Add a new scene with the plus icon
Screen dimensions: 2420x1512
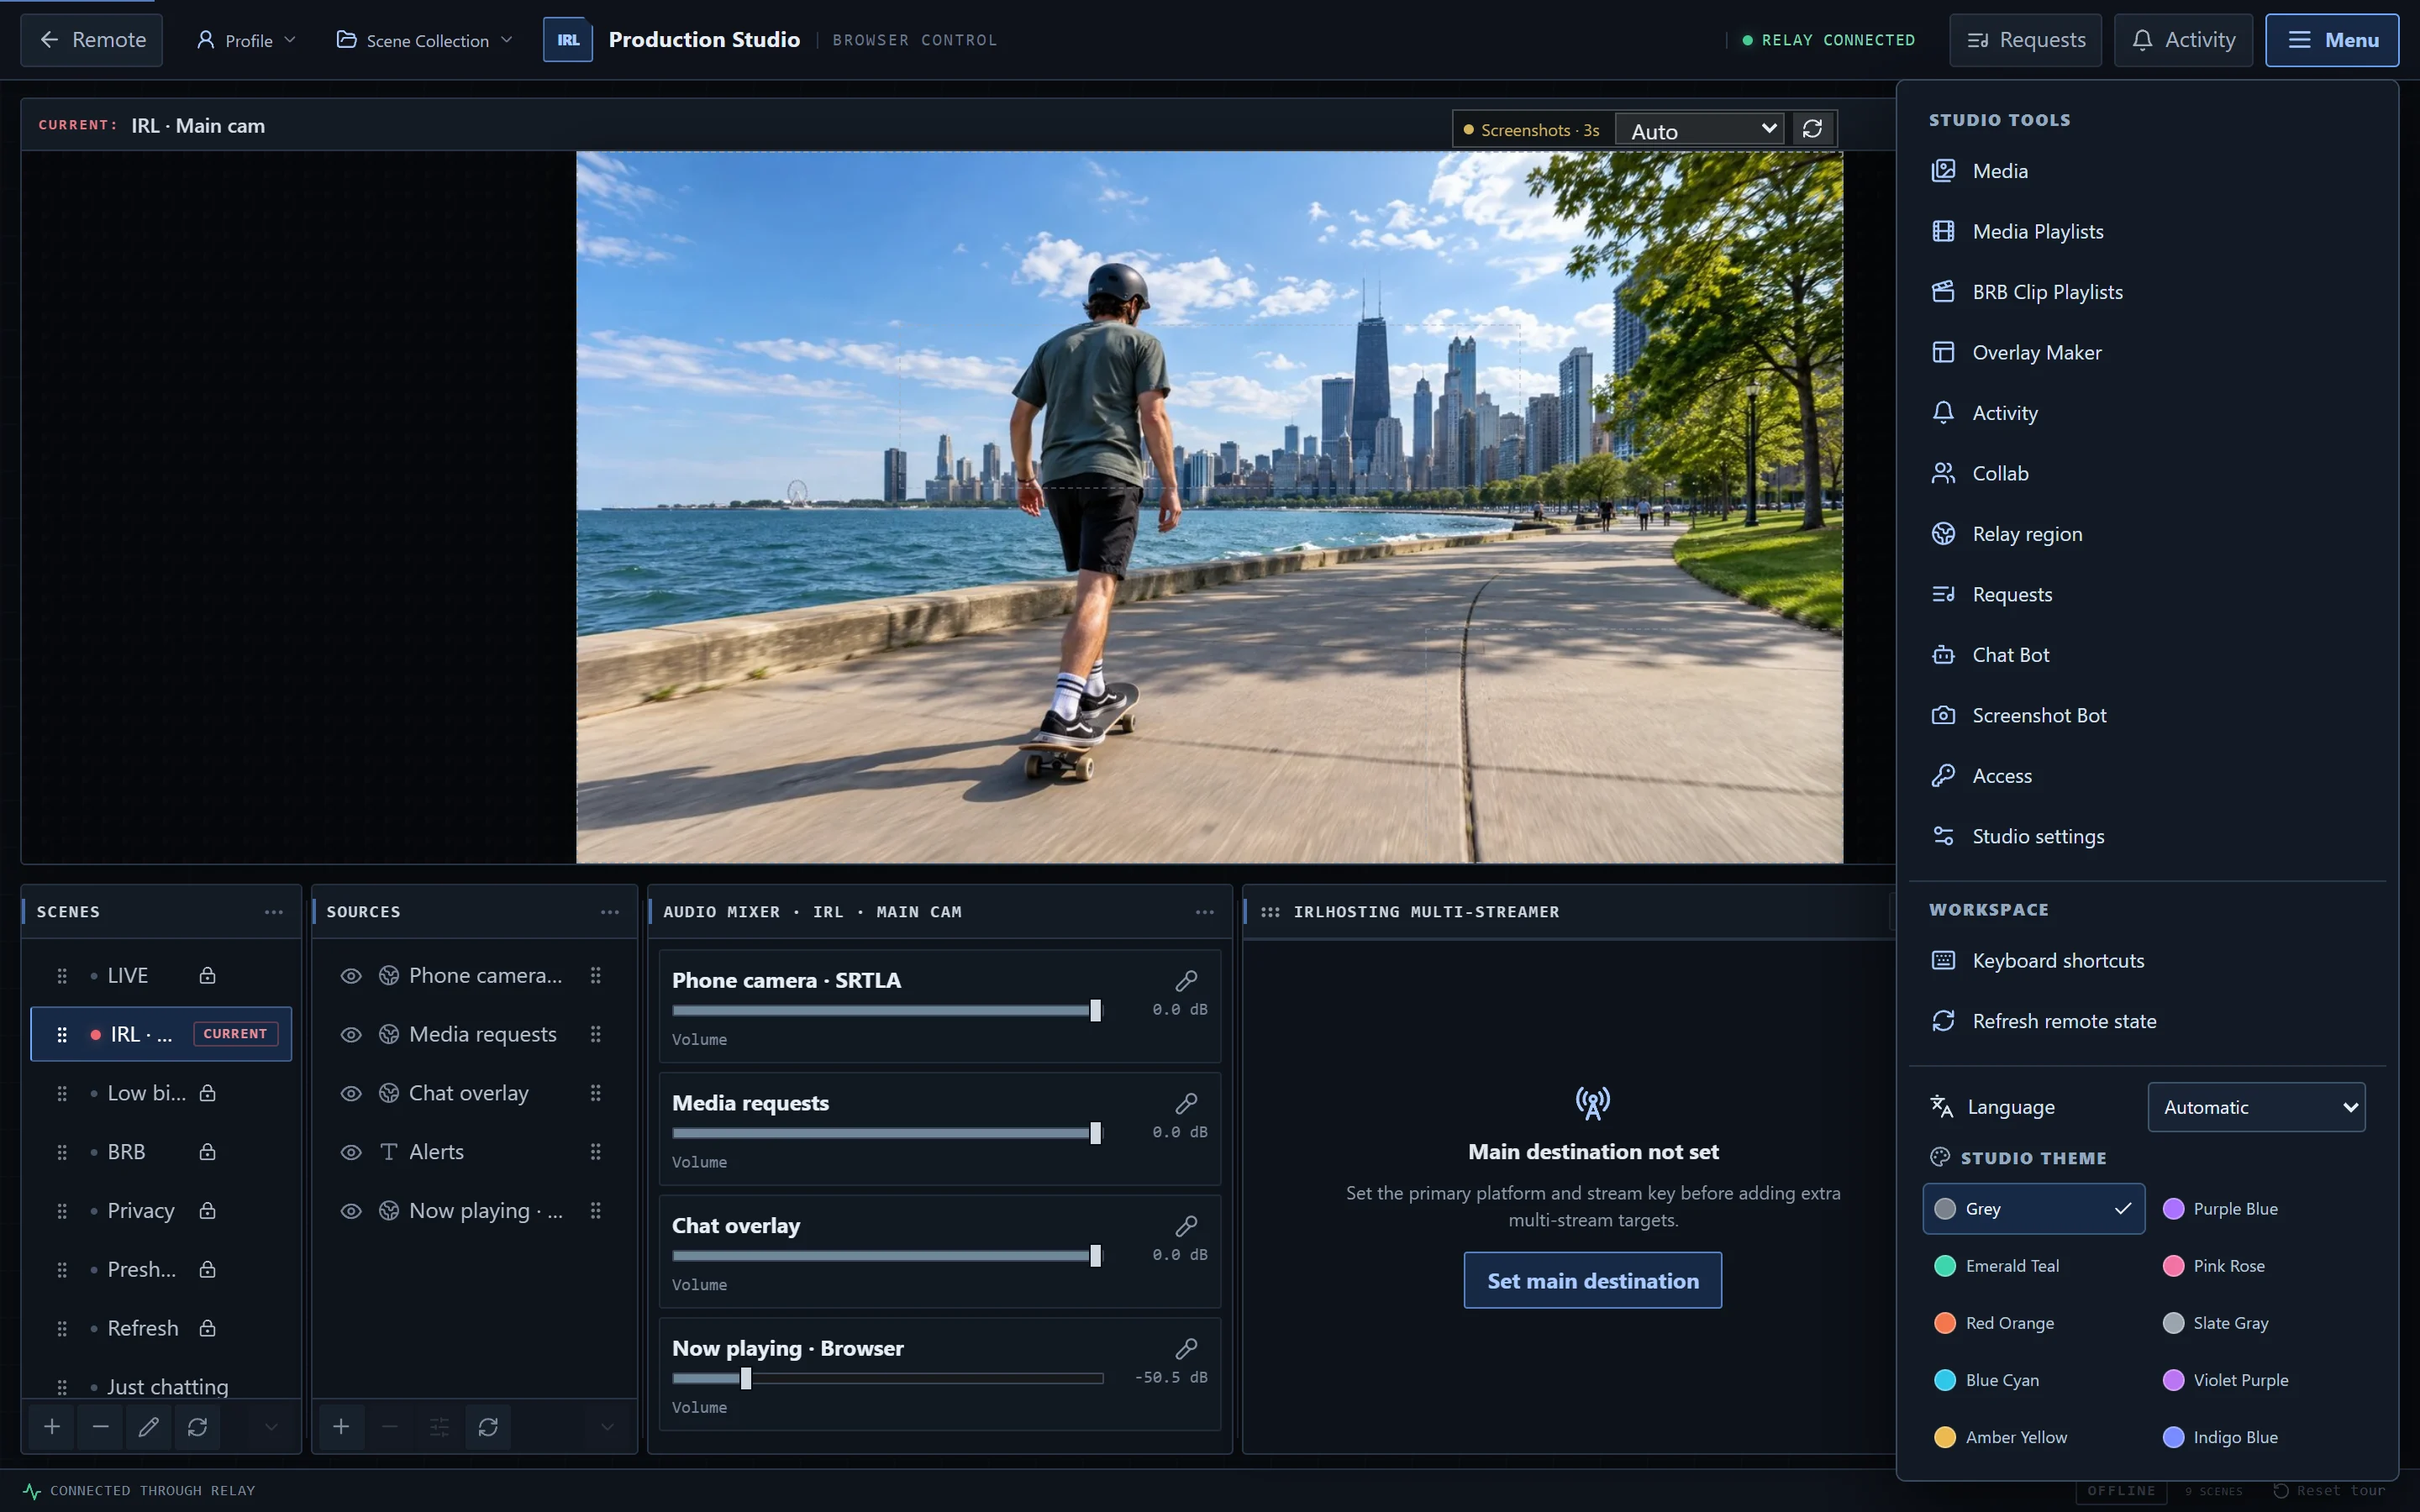click(52, 1426)
